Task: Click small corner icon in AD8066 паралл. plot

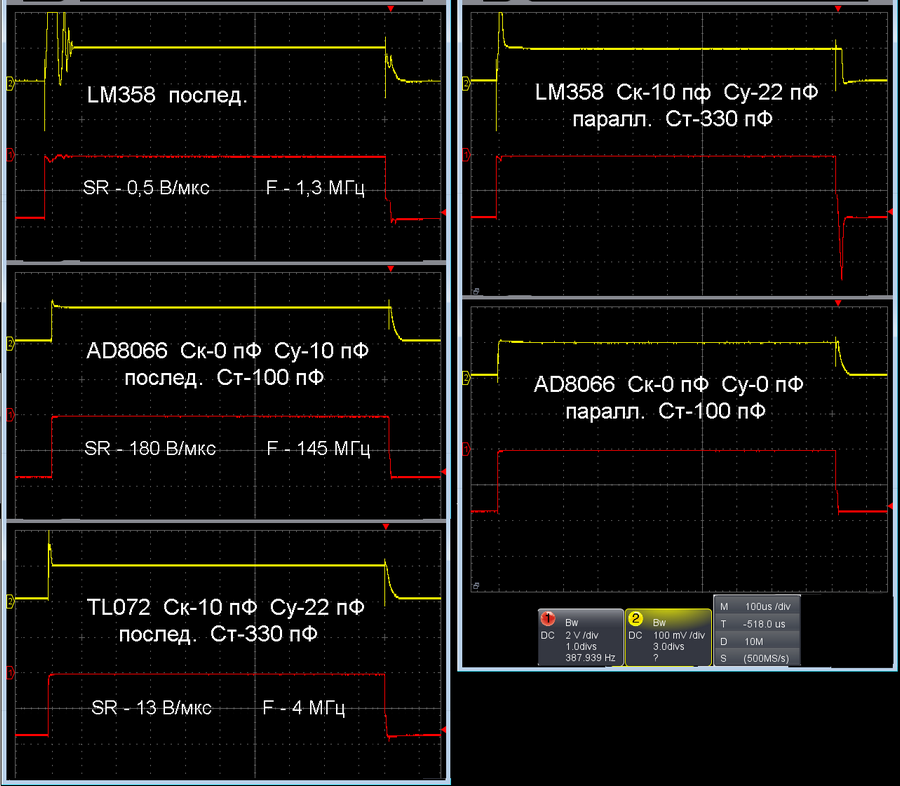Action: coord(476,586)
